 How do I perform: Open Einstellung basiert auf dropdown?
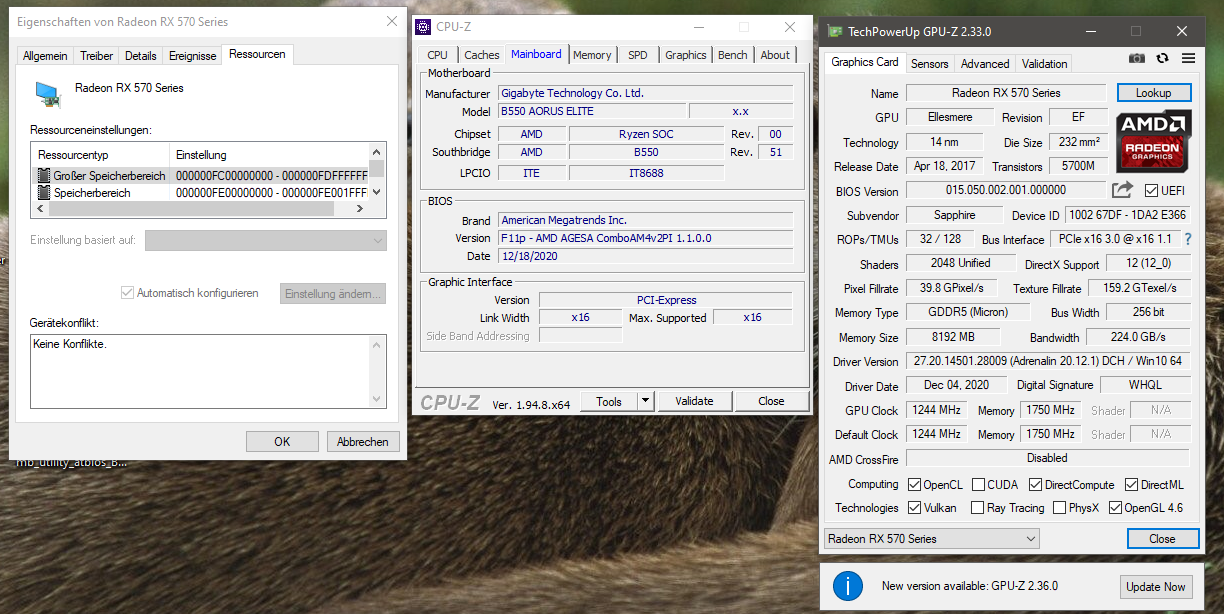[x=265, y=240]
